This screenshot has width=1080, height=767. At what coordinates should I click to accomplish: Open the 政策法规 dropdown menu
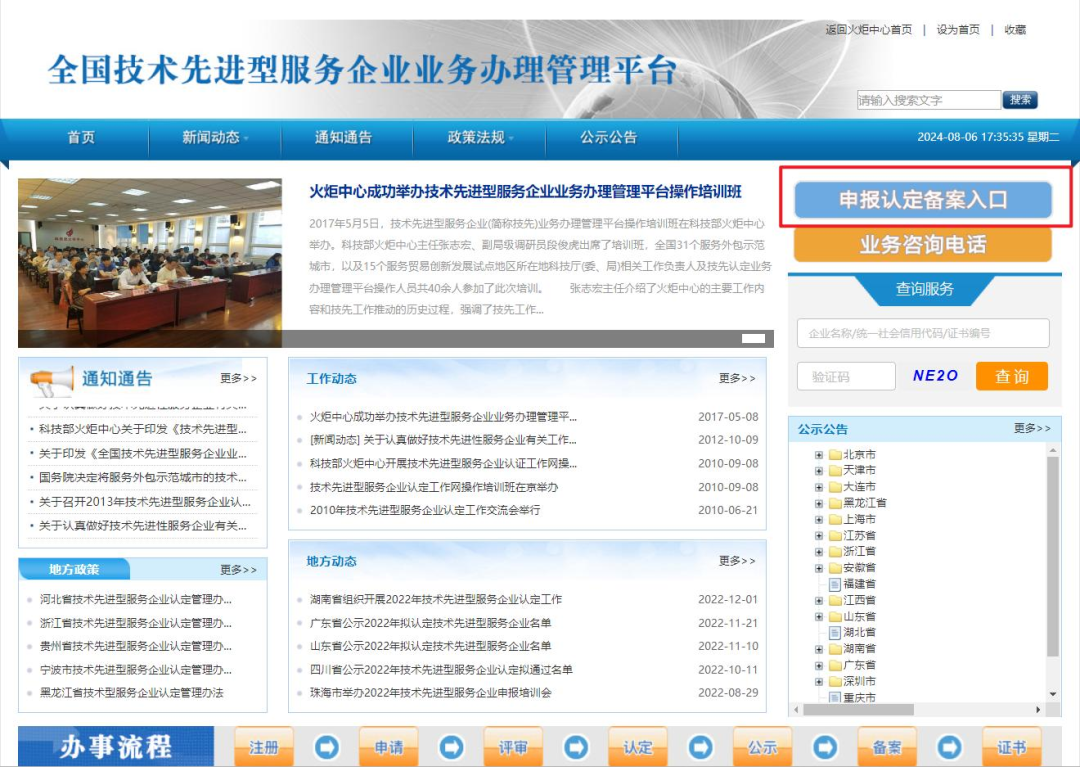[479, 139]
